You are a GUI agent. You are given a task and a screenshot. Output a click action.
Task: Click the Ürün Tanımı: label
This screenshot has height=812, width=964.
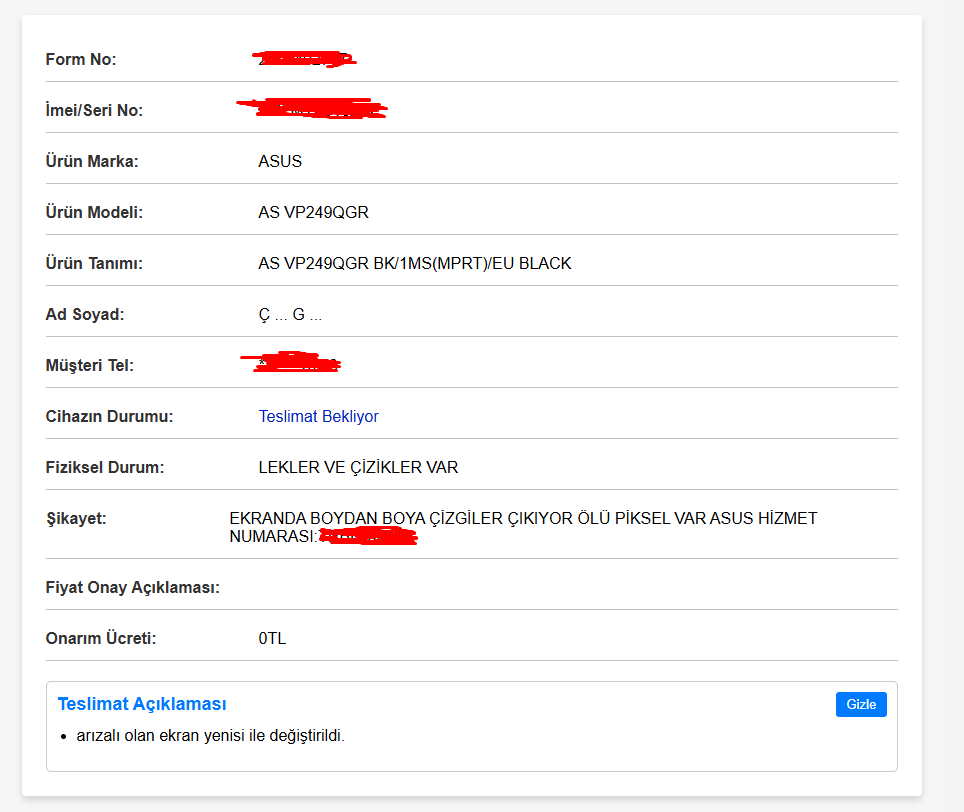click(x=94, y=263)
